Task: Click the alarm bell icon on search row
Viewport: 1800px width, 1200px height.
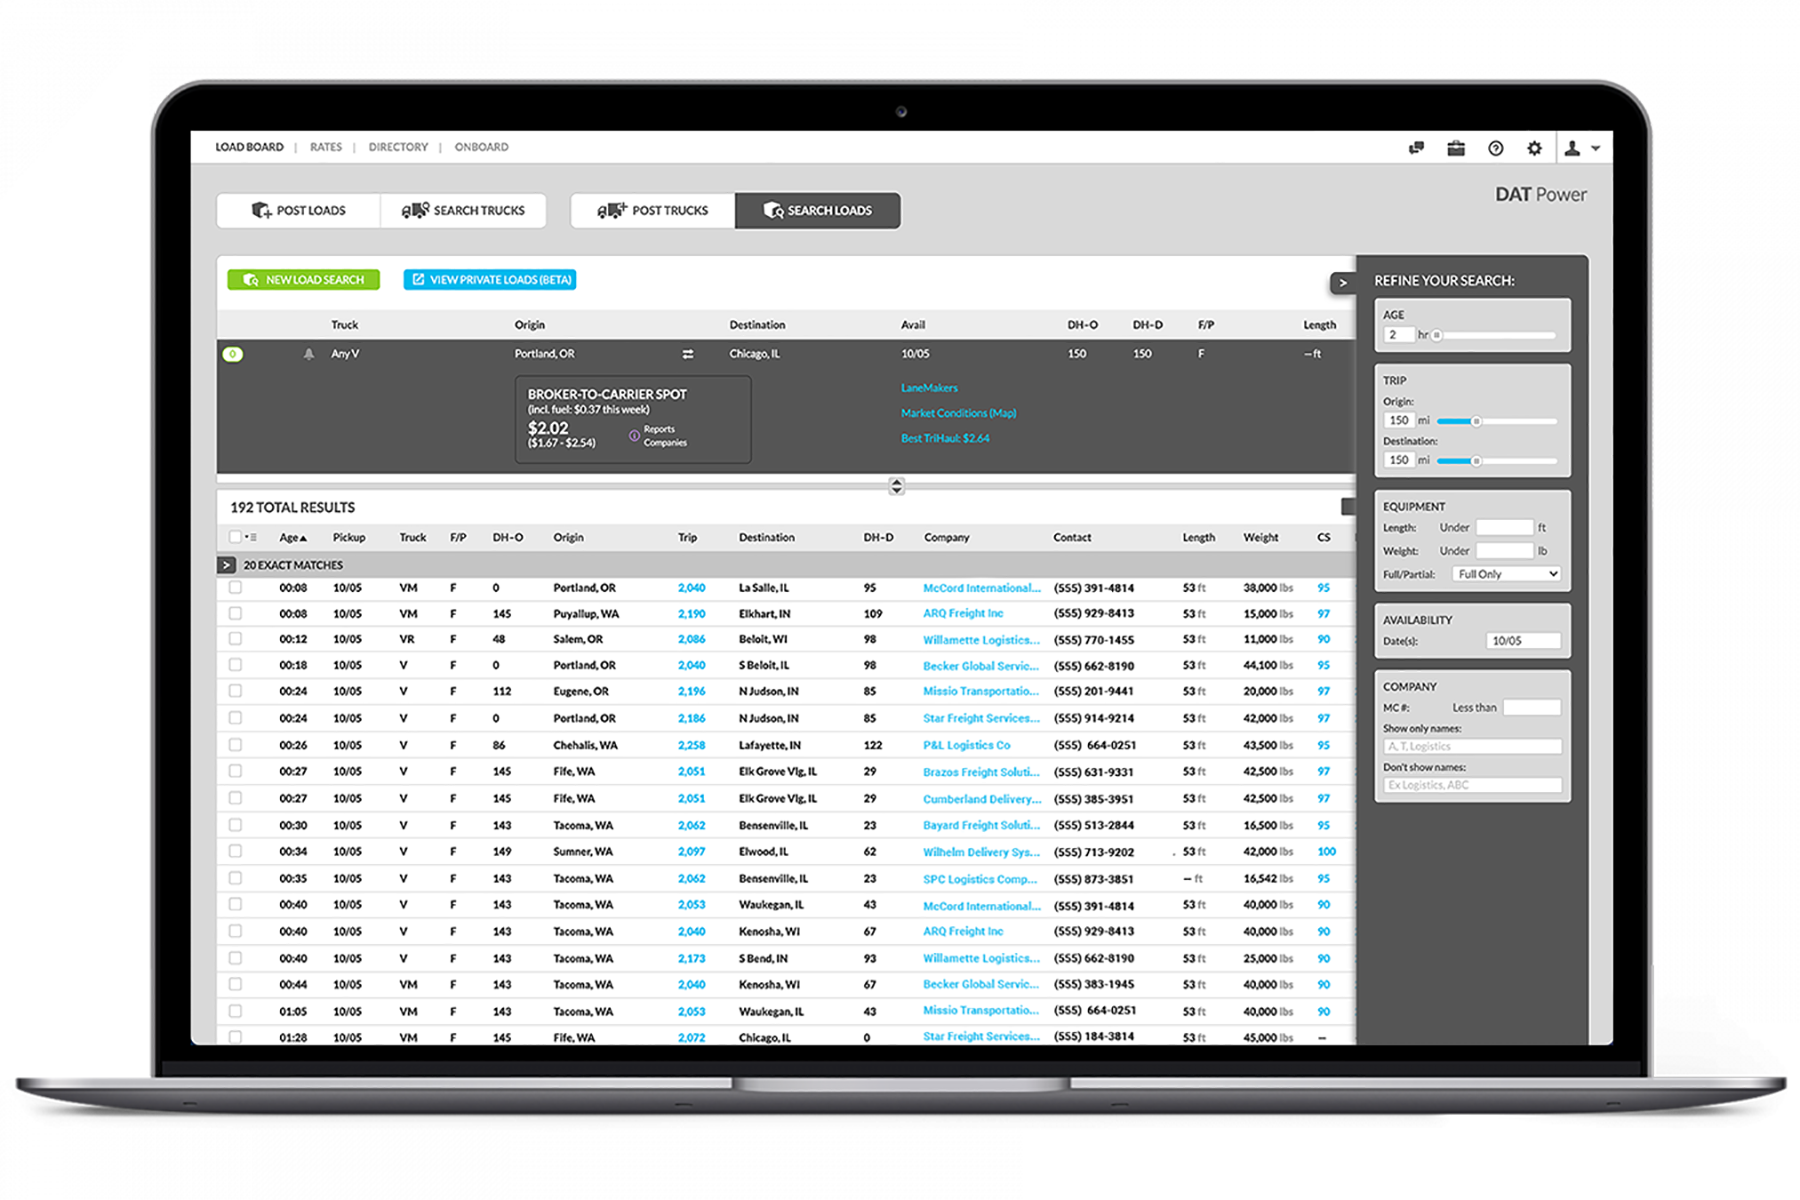Action: coord(309,354)
